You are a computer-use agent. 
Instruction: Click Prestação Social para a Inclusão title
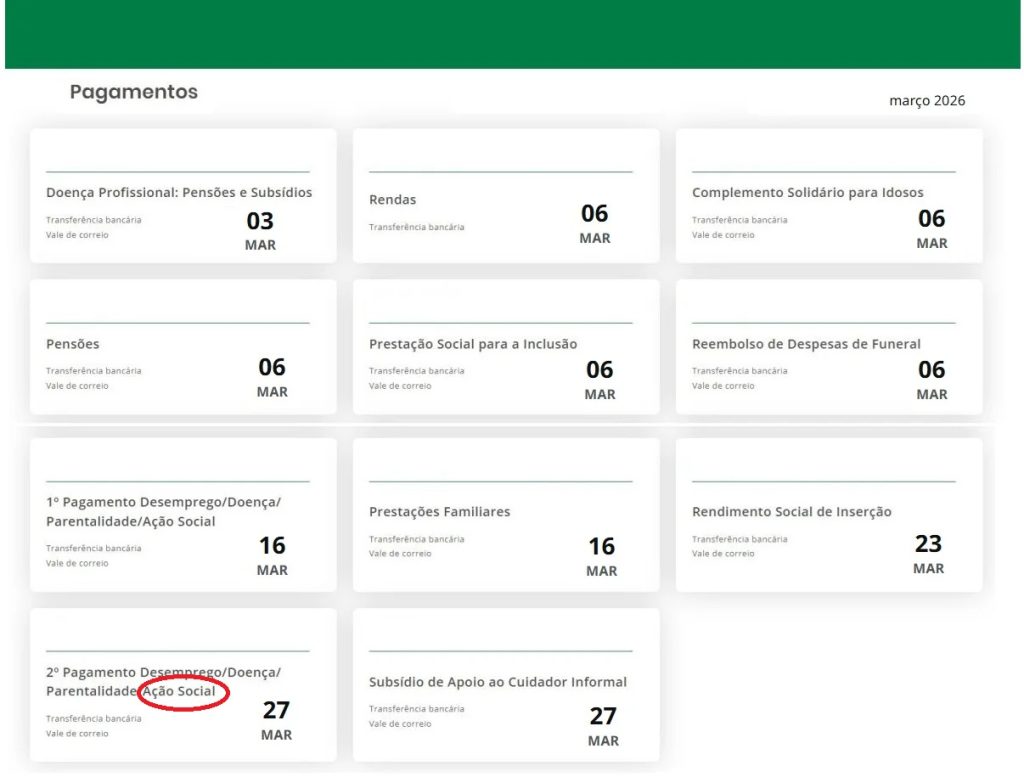473,344
